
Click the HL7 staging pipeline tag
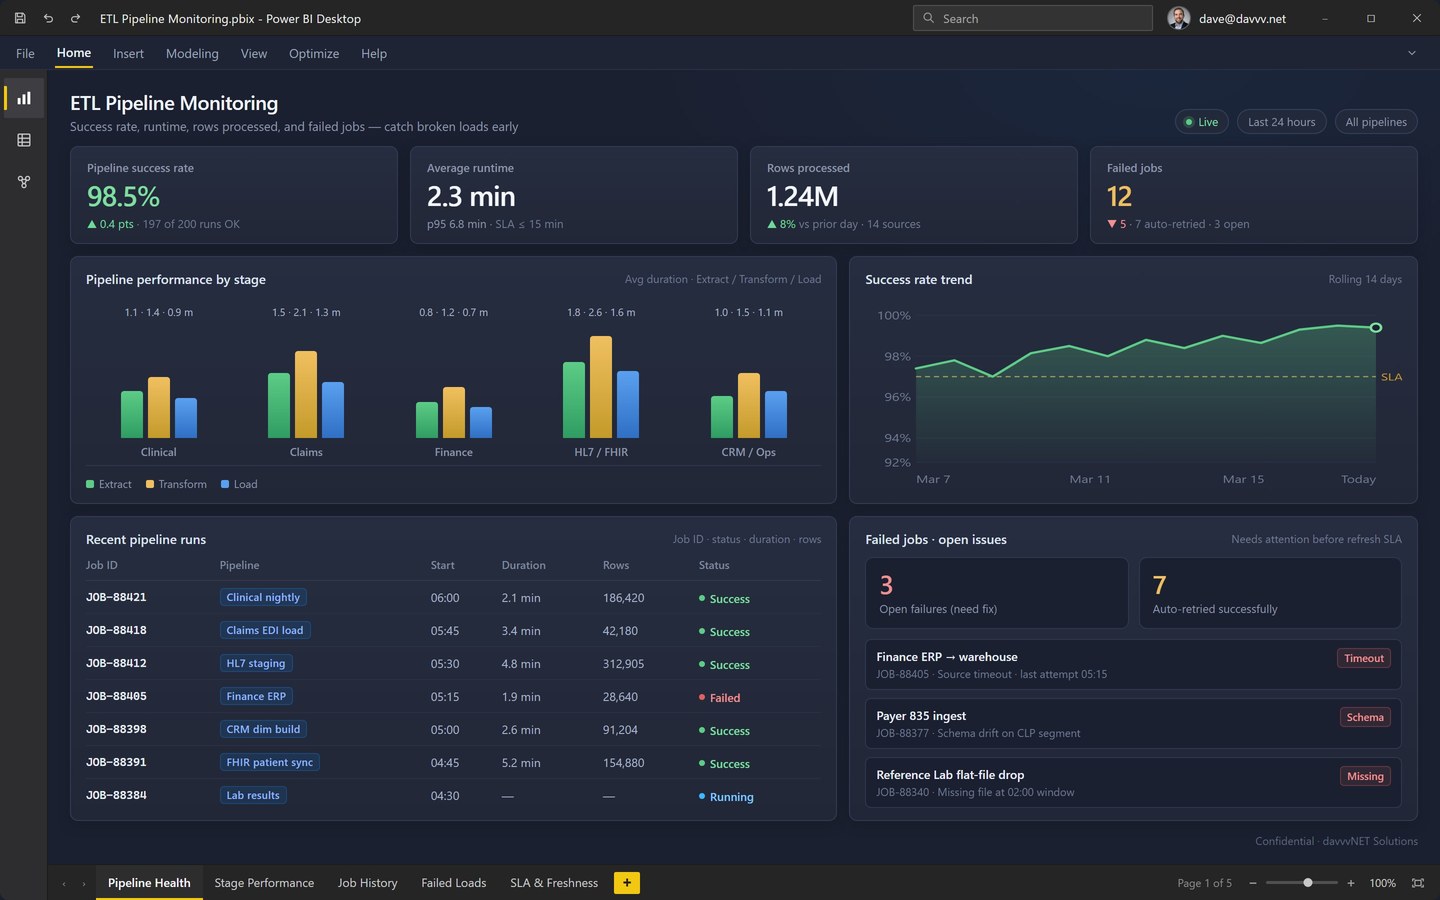pyautogui.click(x=256, y=663)
